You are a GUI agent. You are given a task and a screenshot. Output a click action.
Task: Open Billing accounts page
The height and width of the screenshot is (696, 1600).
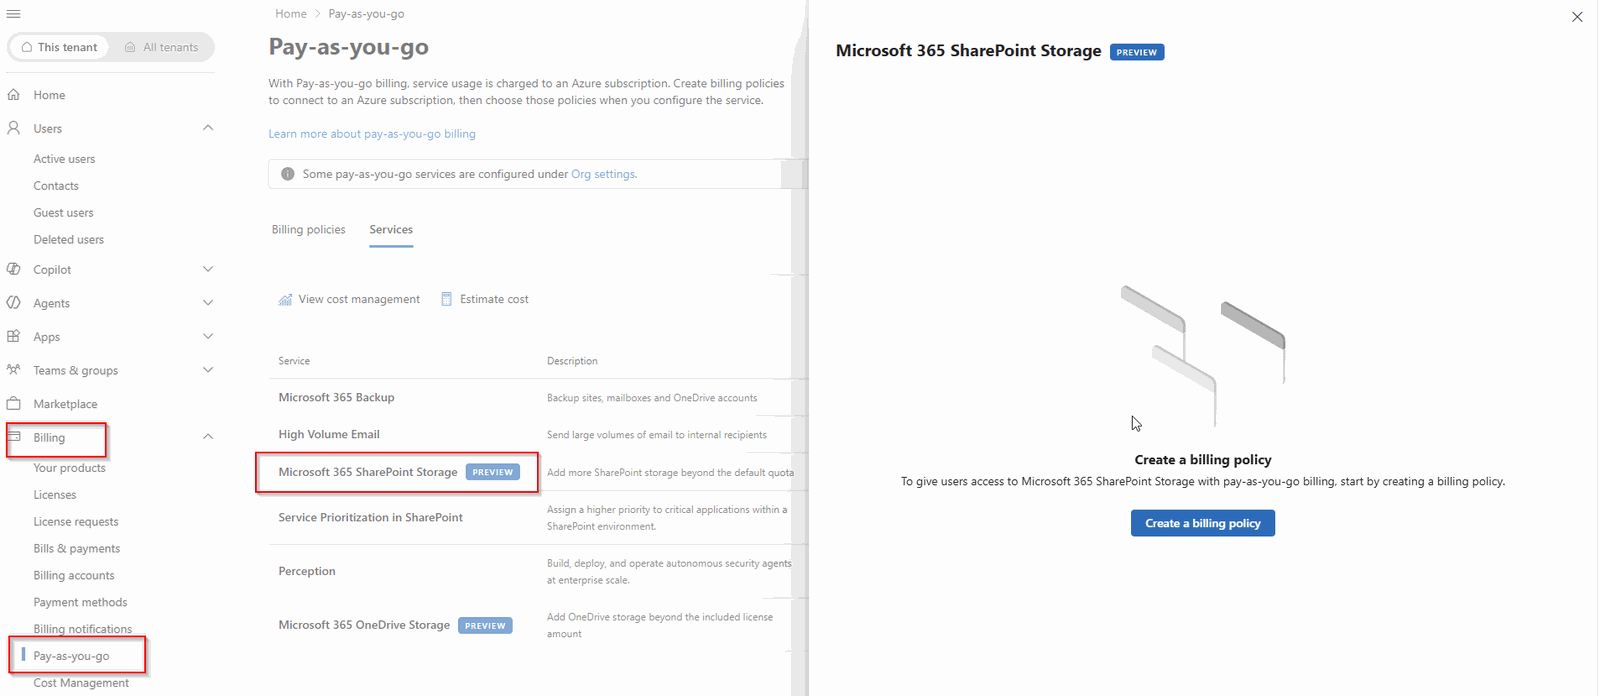(74, 576)
